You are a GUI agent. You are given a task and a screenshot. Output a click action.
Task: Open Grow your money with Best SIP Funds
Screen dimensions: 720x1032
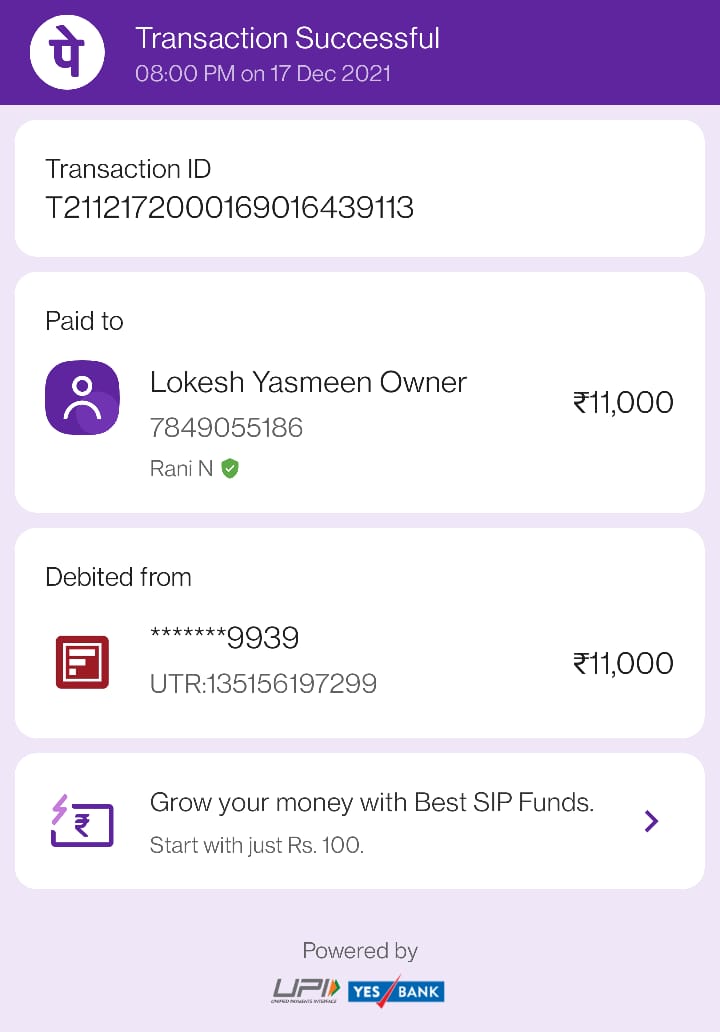372,803
